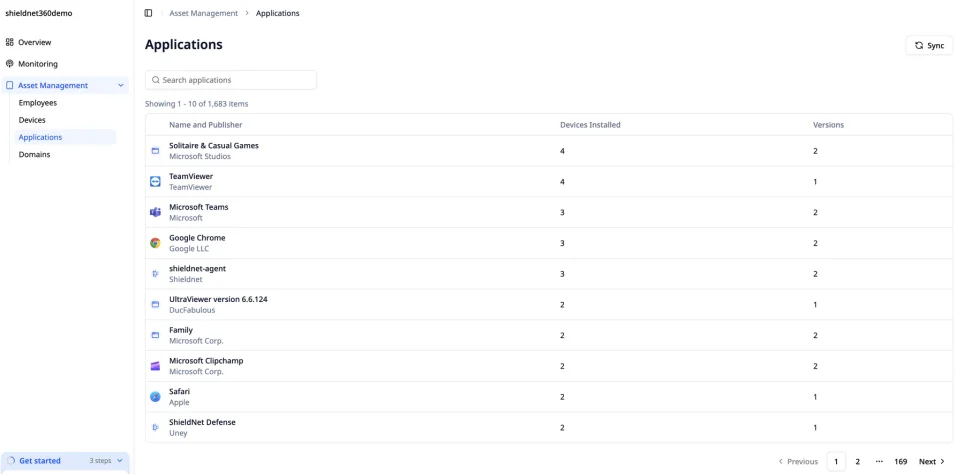Jump to page 169
The height and width of the screenshot is (474, 964).
pos(901,461)
